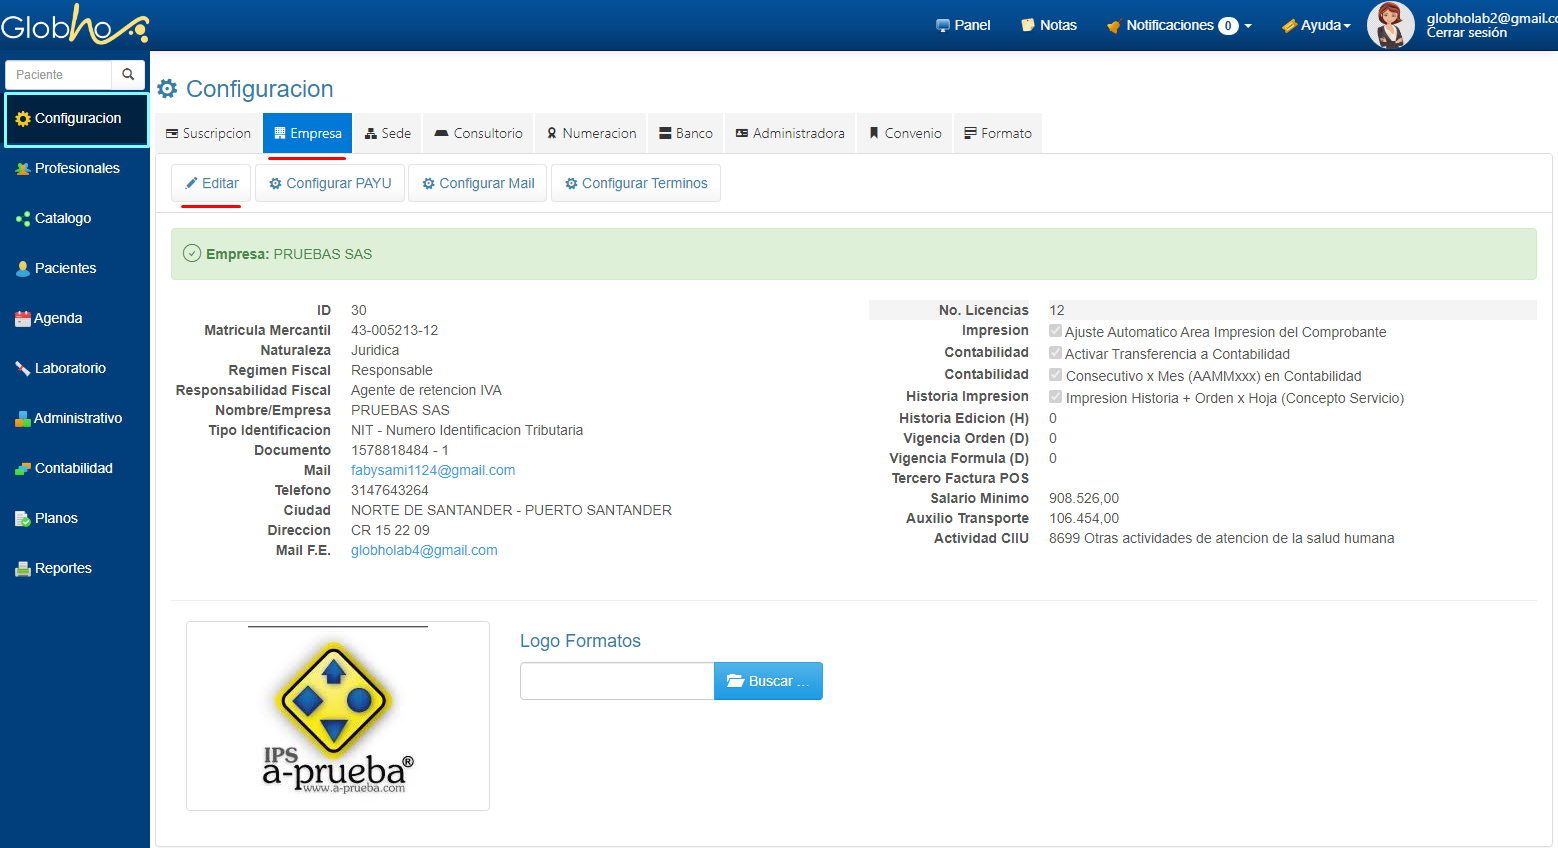Open Planos section in sidebar
Image resolution: width=1558 pixels, height=848 pixels.
point(56,518)
